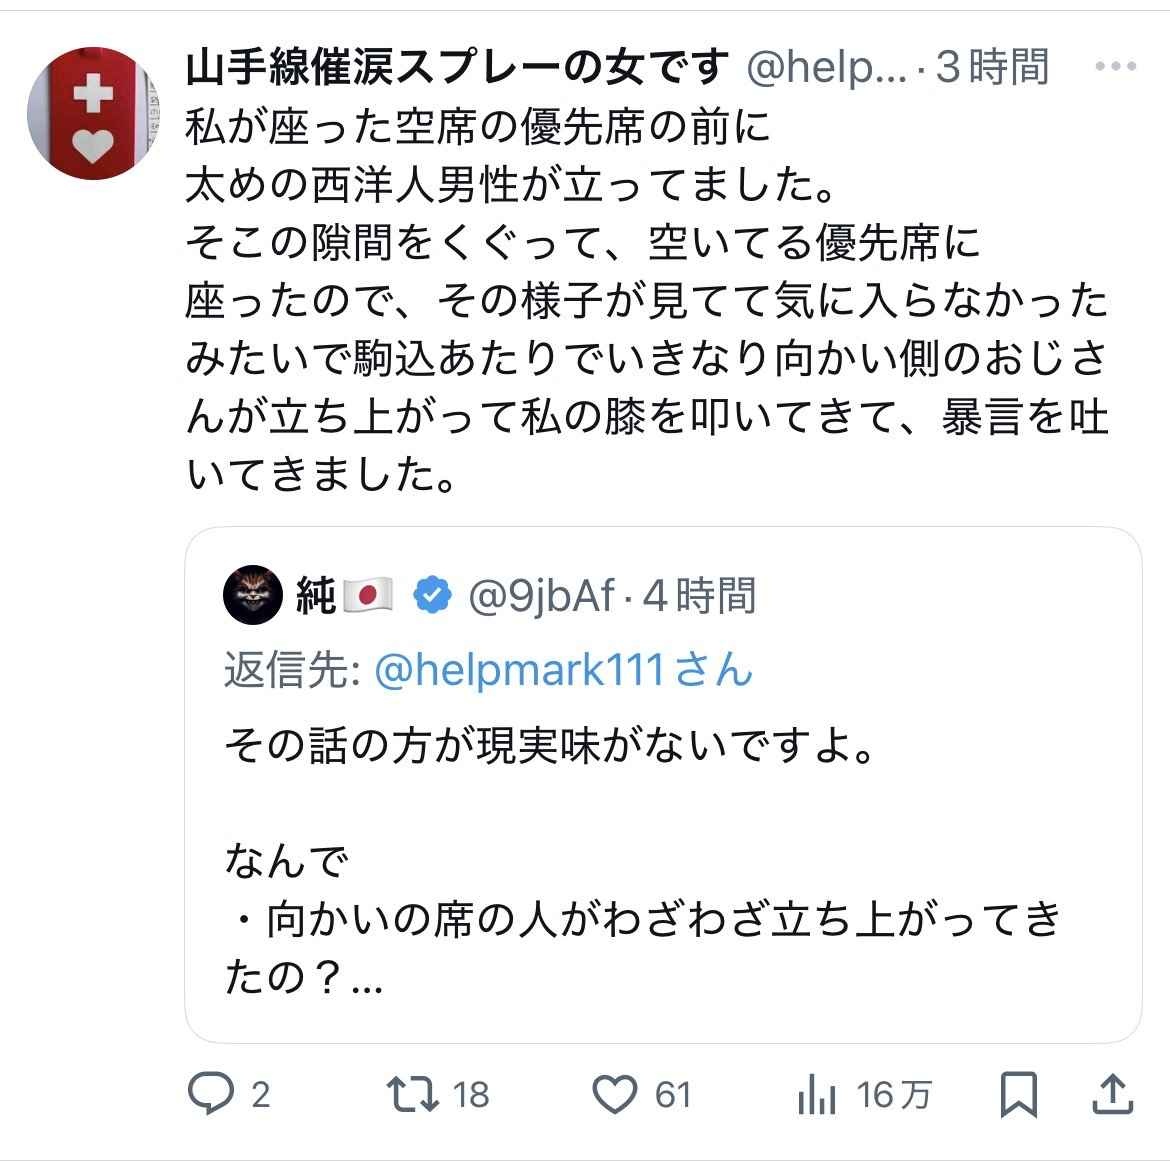Click the quoted tweet's 4時間 timestamp

click(x=699, y=596)
